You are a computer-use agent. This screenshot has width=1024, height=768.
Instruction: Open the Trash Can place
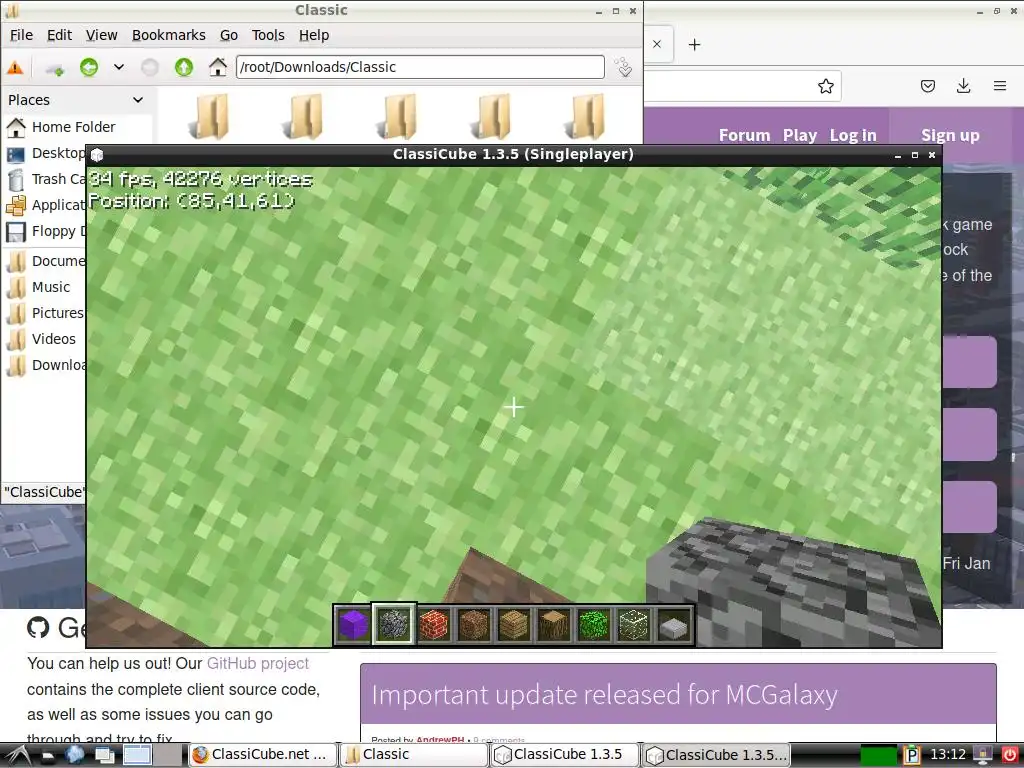coord(46,180)
